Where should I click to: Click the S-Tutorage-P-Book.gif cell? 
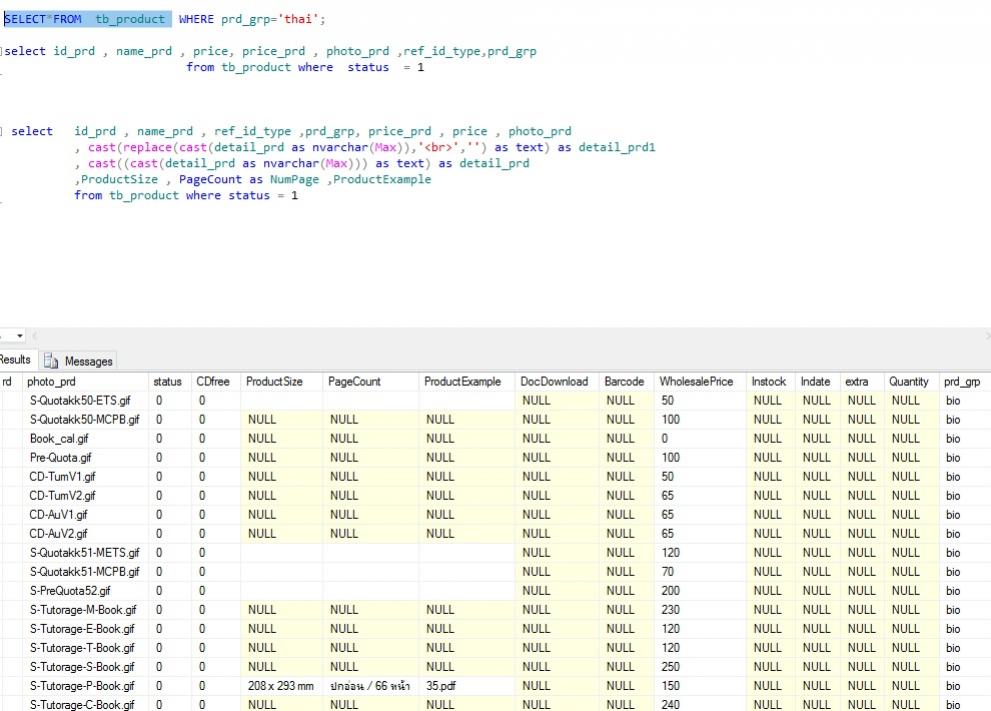82,686
